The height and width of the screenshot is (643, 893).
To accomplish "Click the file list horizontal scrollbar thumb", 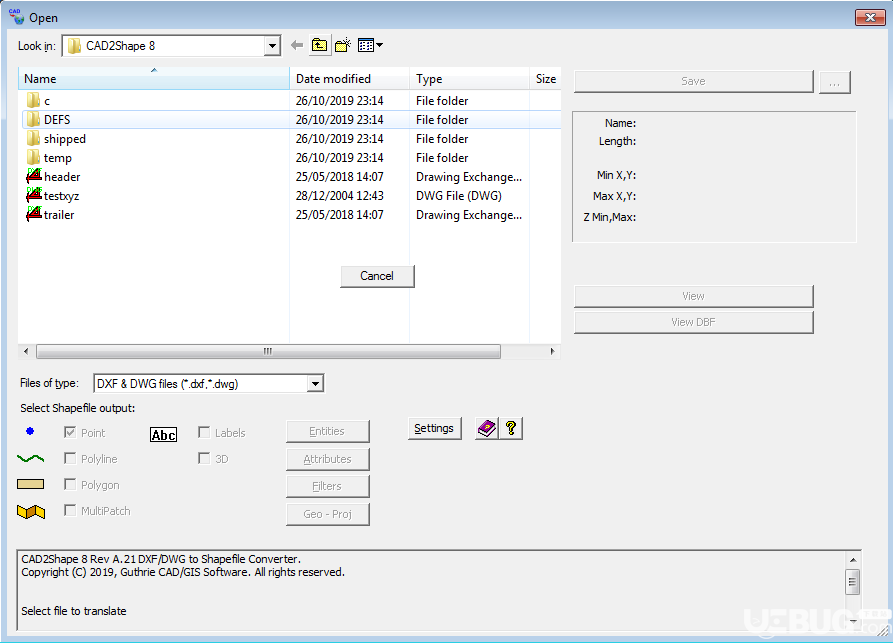I will click(x=268, y=351).
